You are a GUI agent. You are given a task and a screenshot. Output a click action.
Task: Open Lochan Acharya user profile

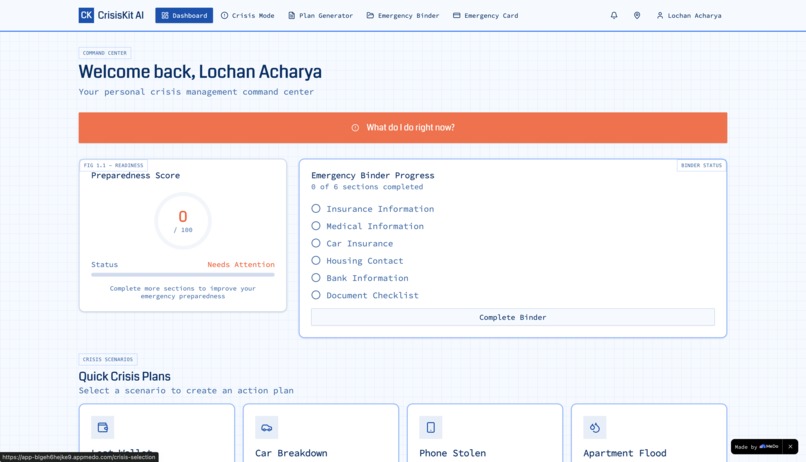689,15
